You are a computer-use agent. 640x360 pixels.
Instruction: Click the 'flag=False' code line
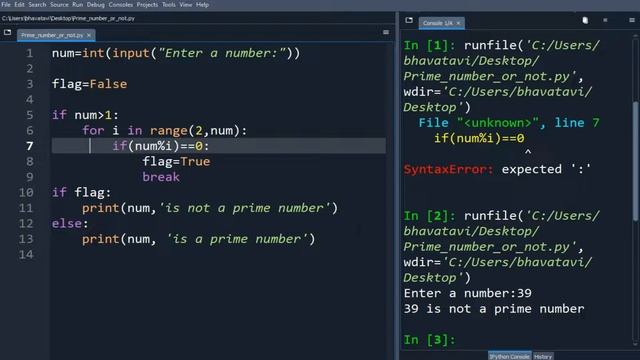coord(89,84)
